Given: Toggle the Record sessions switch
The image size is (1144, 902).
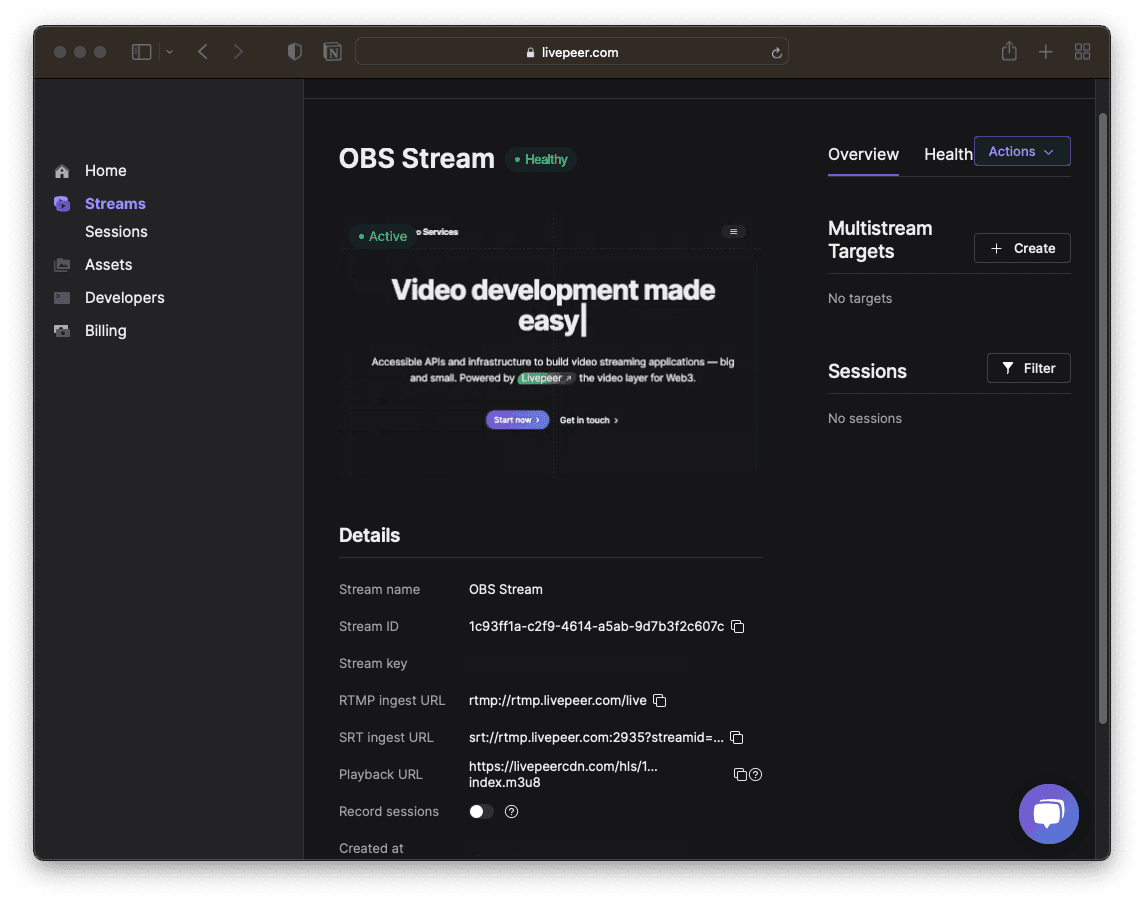Looking at the screenshot, I should [482, 812].
